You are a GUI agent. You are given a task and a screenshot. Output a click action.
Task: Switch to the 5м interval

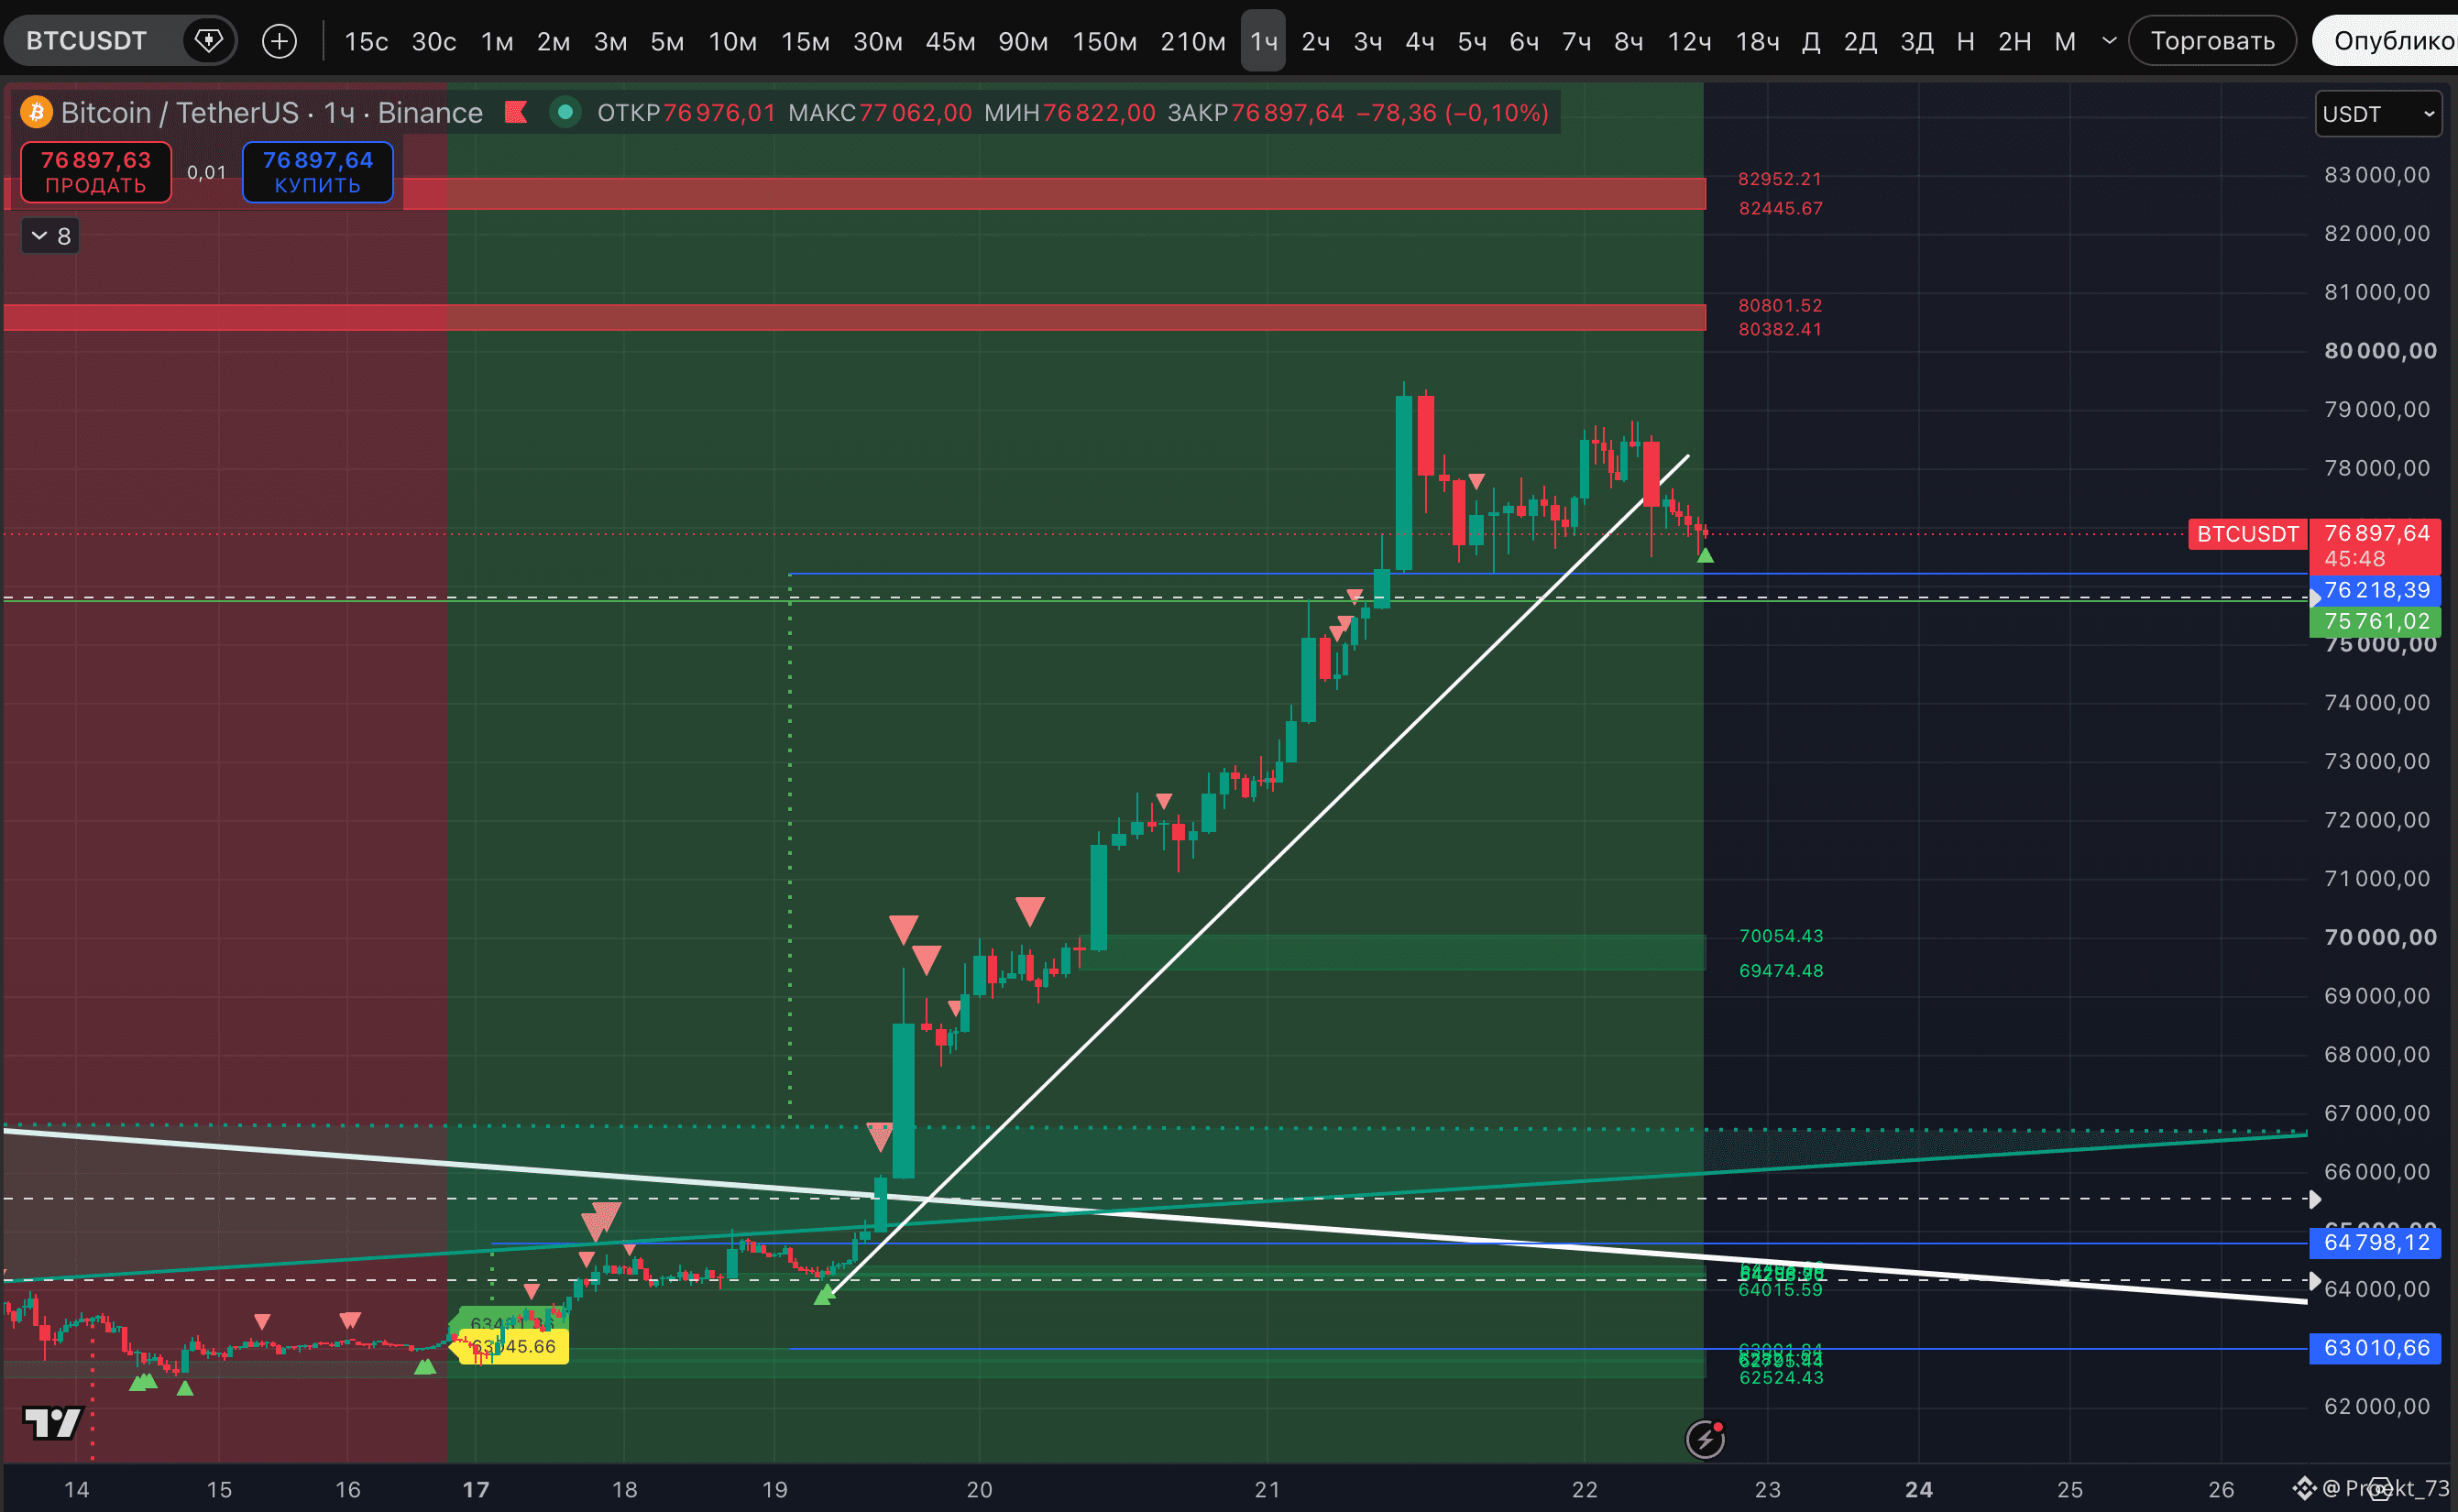click(x=667, y=41)
